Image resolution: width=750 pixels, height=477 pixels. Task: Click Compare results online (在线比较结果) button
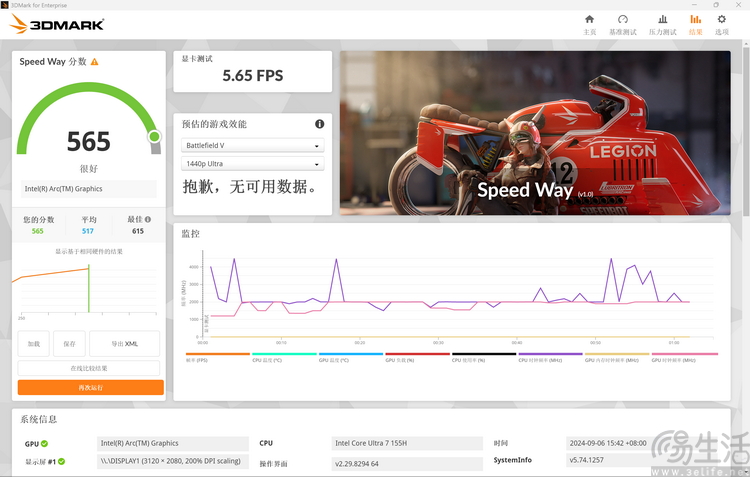click(88, 368)
